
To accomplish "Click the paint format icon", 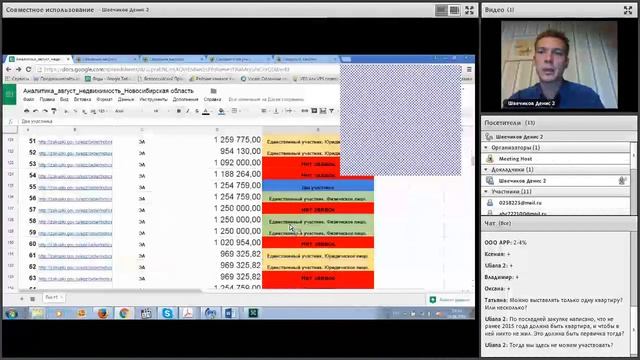I will pyautogui.click(x=54, y=111).
